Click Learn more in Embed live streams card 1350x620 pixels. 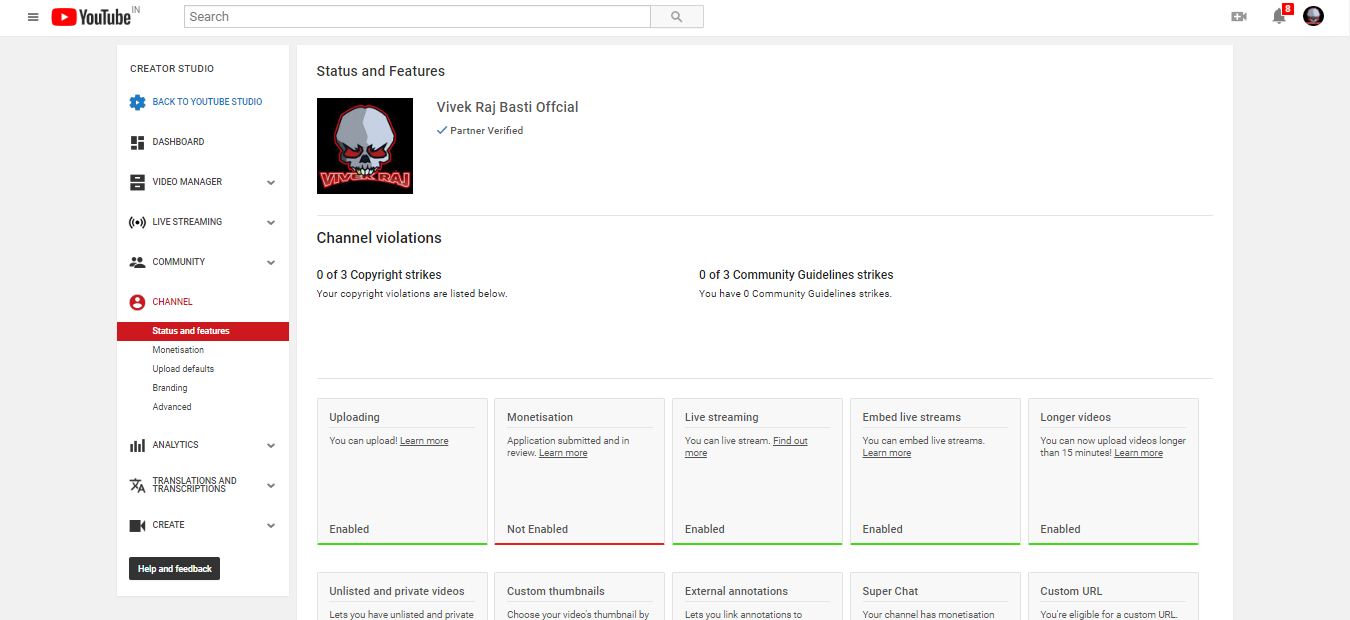[x=887, y=453]
